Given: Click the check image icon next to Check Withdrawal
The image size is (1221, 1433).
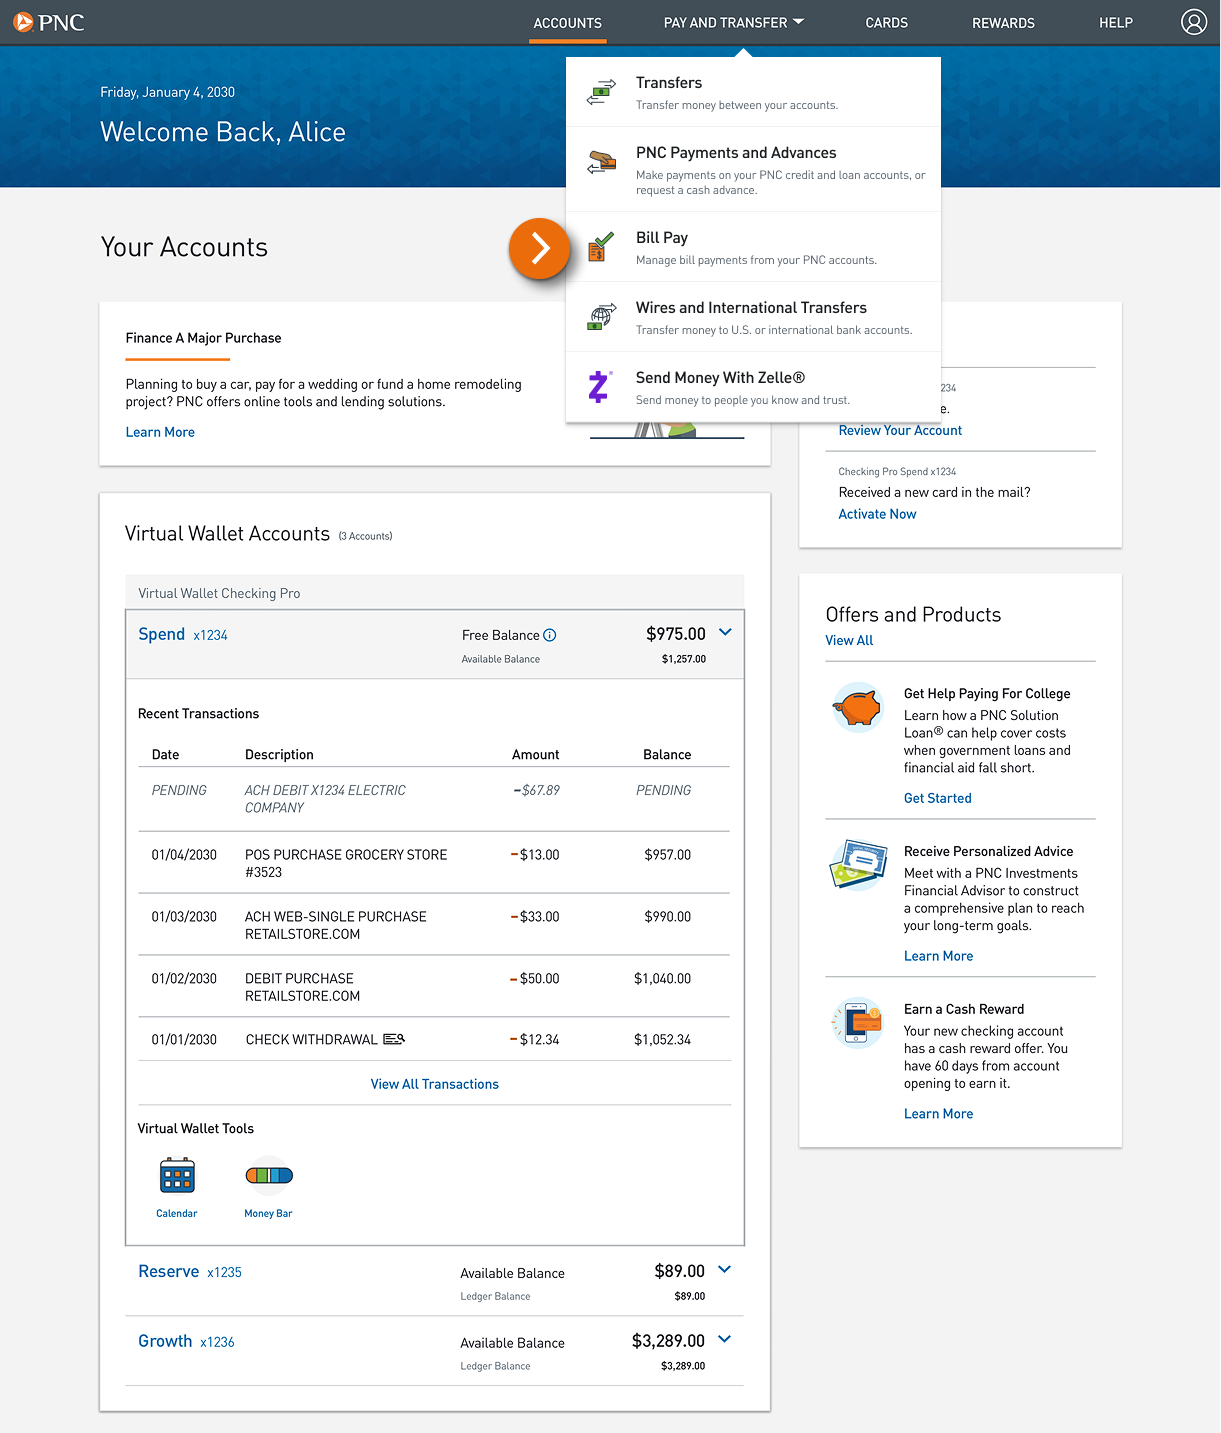Looking at the screenshot, I should (x=393, y=1039).
